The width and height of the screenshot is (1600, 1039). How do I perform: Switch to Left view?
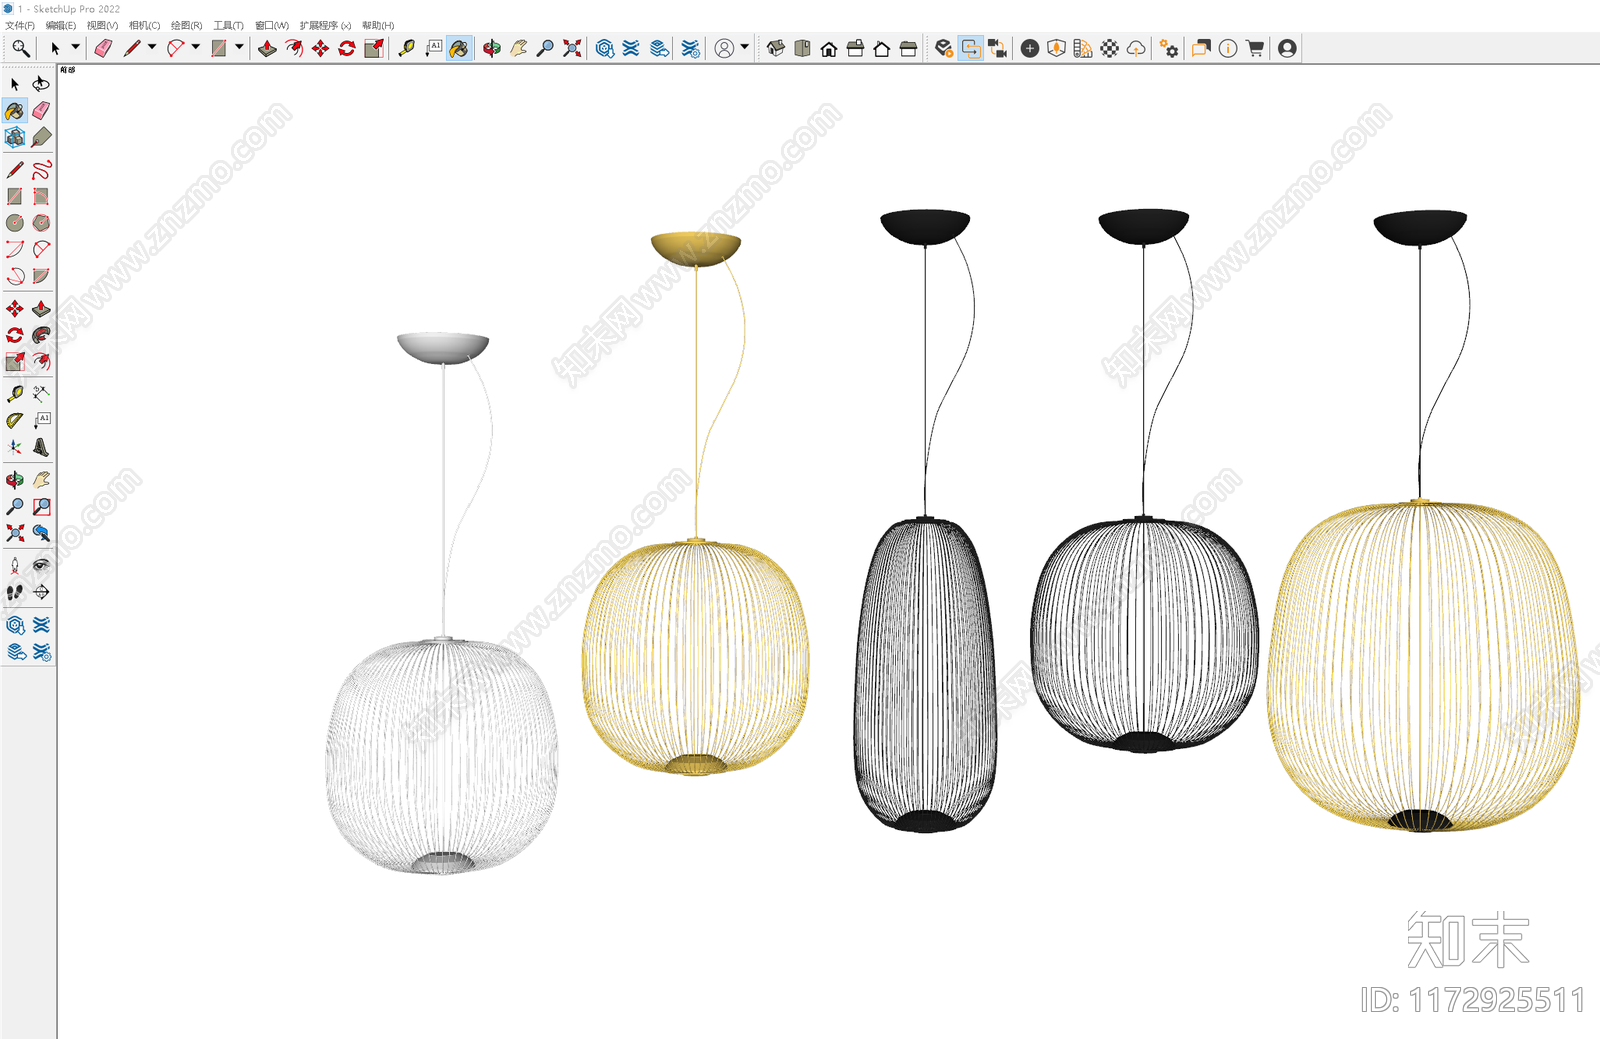(x=908, y=48)
